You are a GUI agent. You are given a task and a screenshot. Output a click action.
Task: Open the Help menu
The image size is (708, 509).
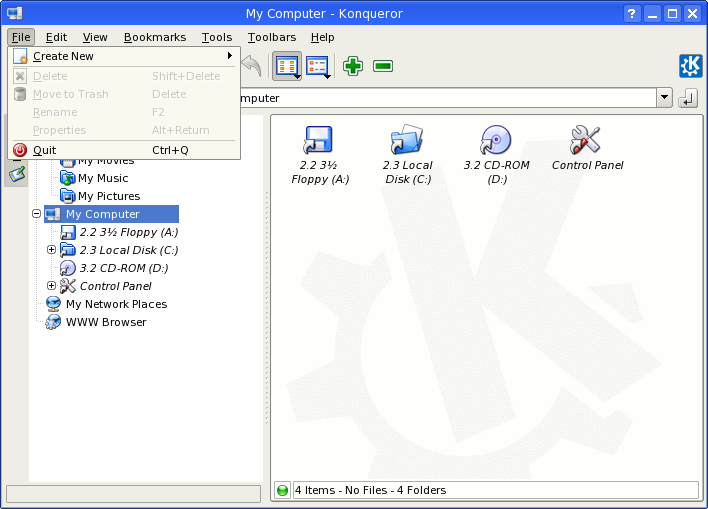click(322, 37)
